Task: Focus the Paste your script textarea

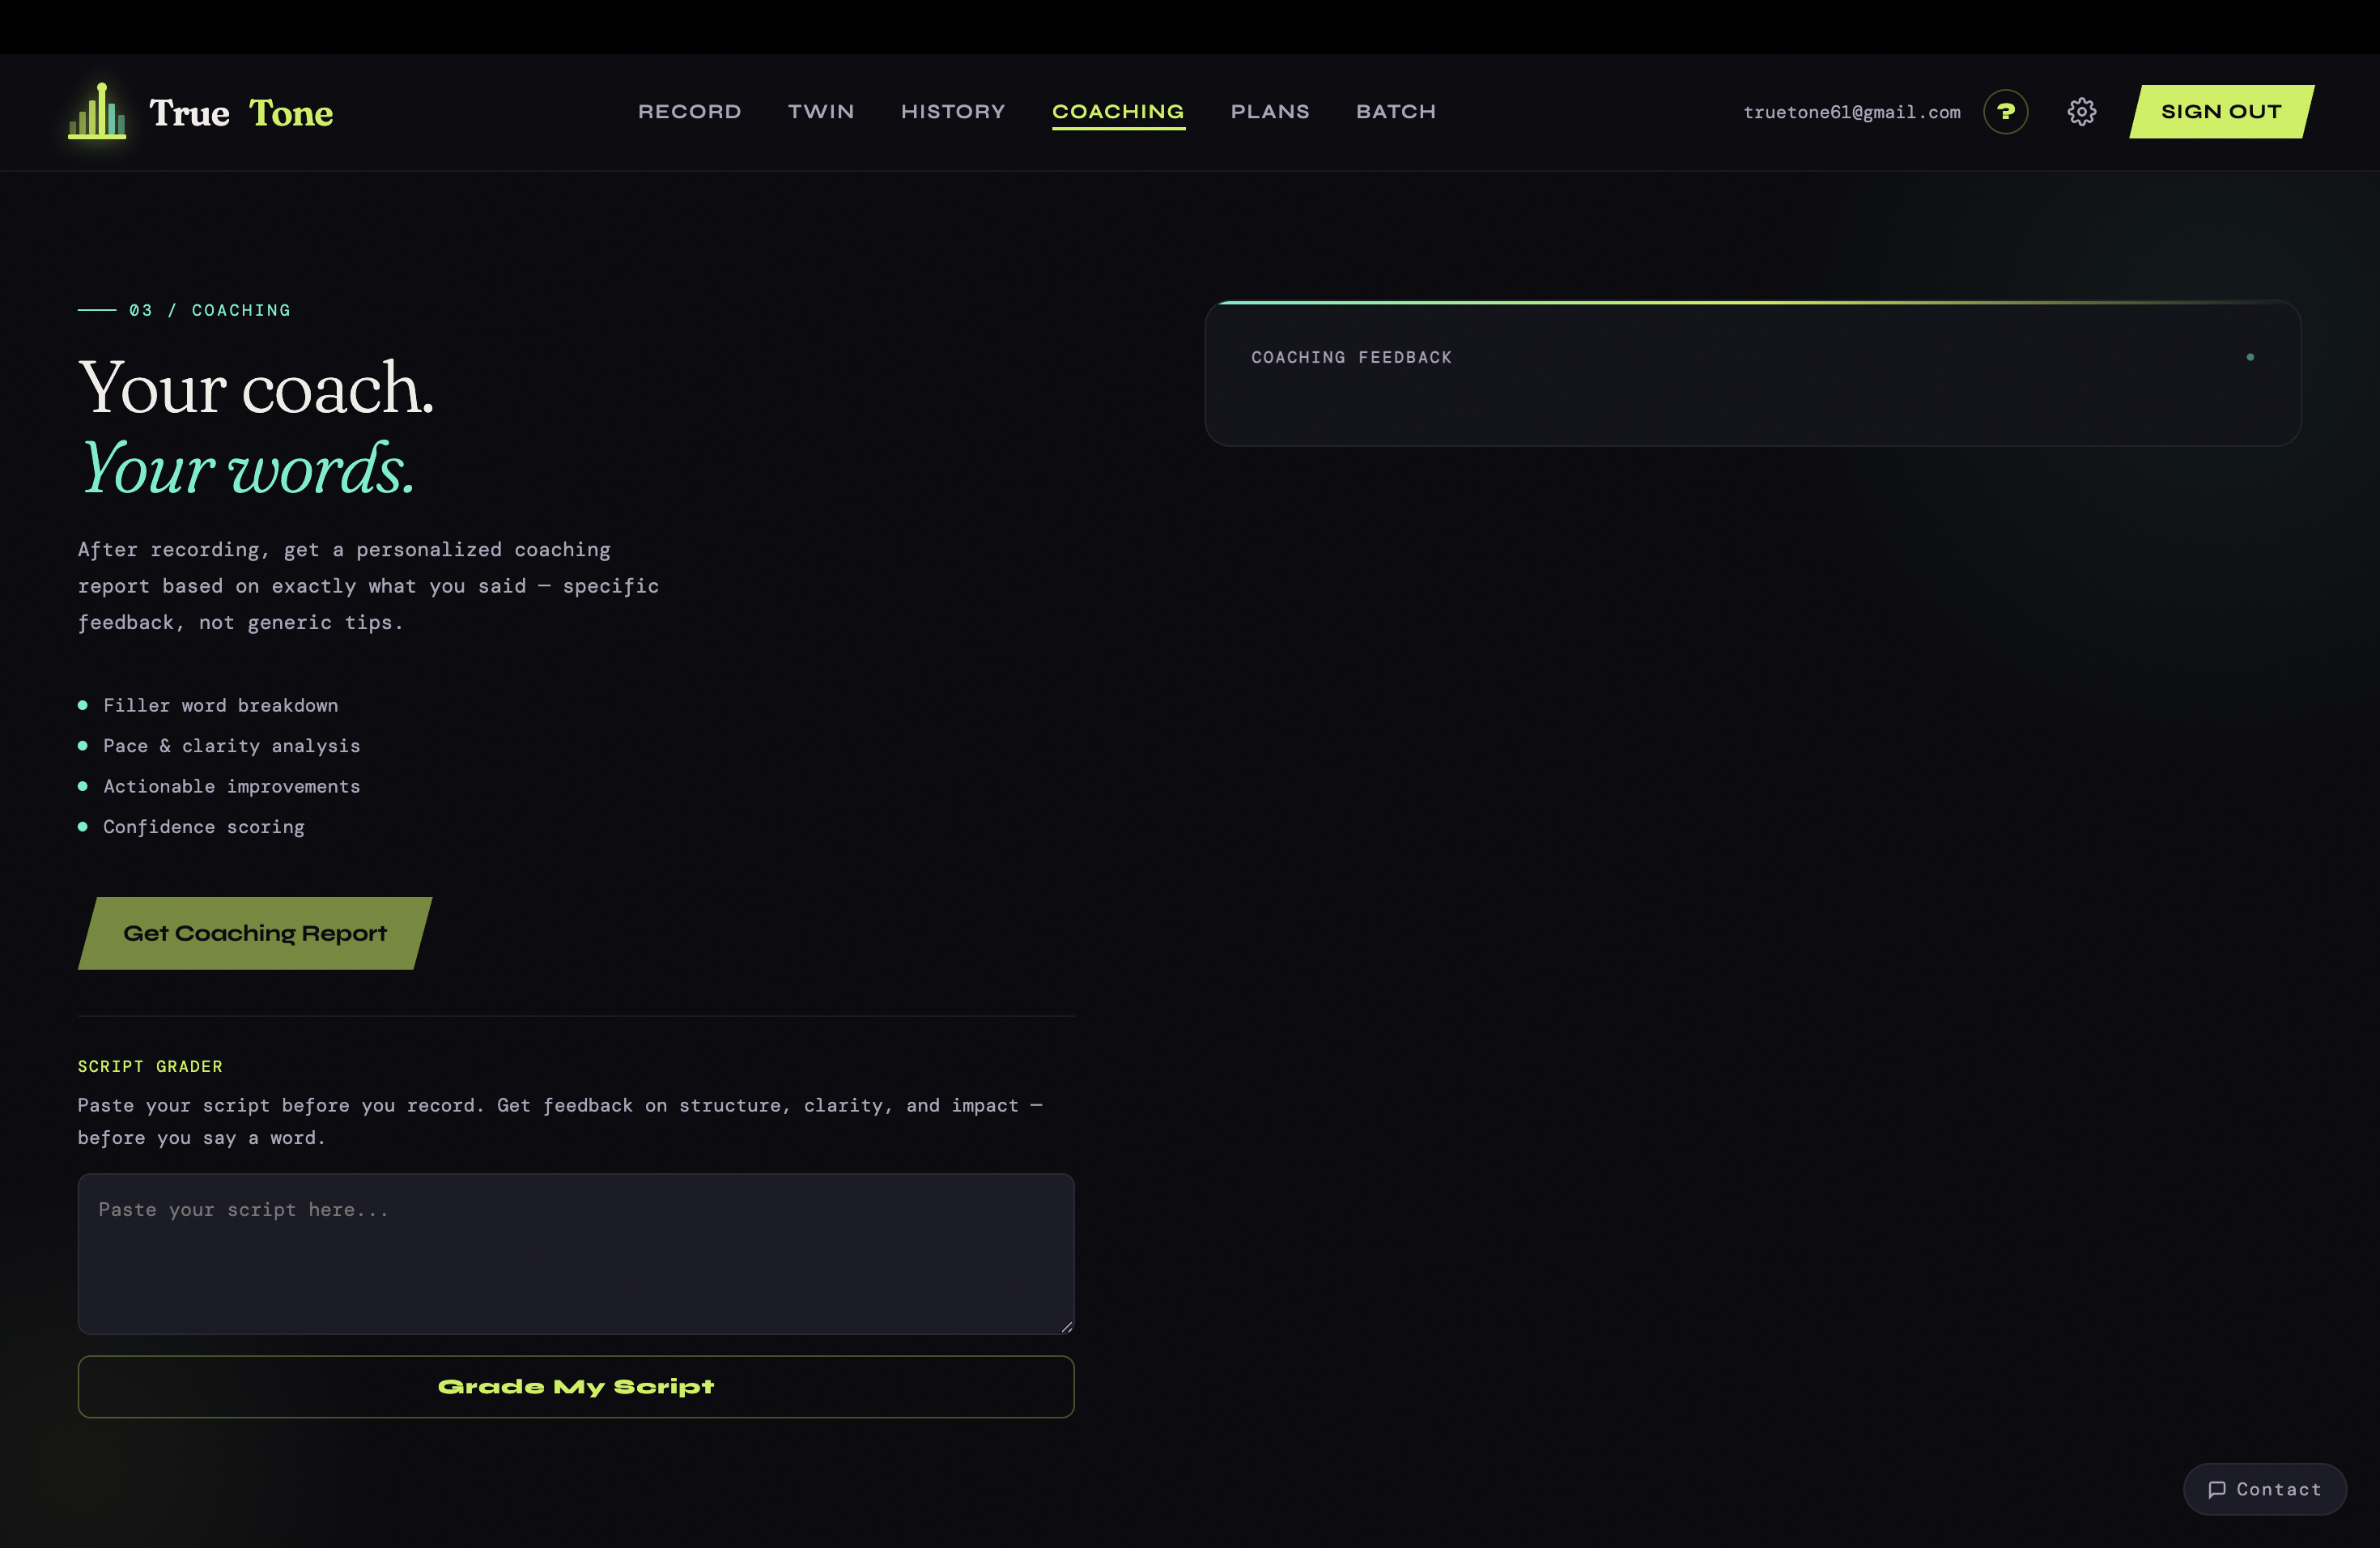Action: click(576, 1254)
